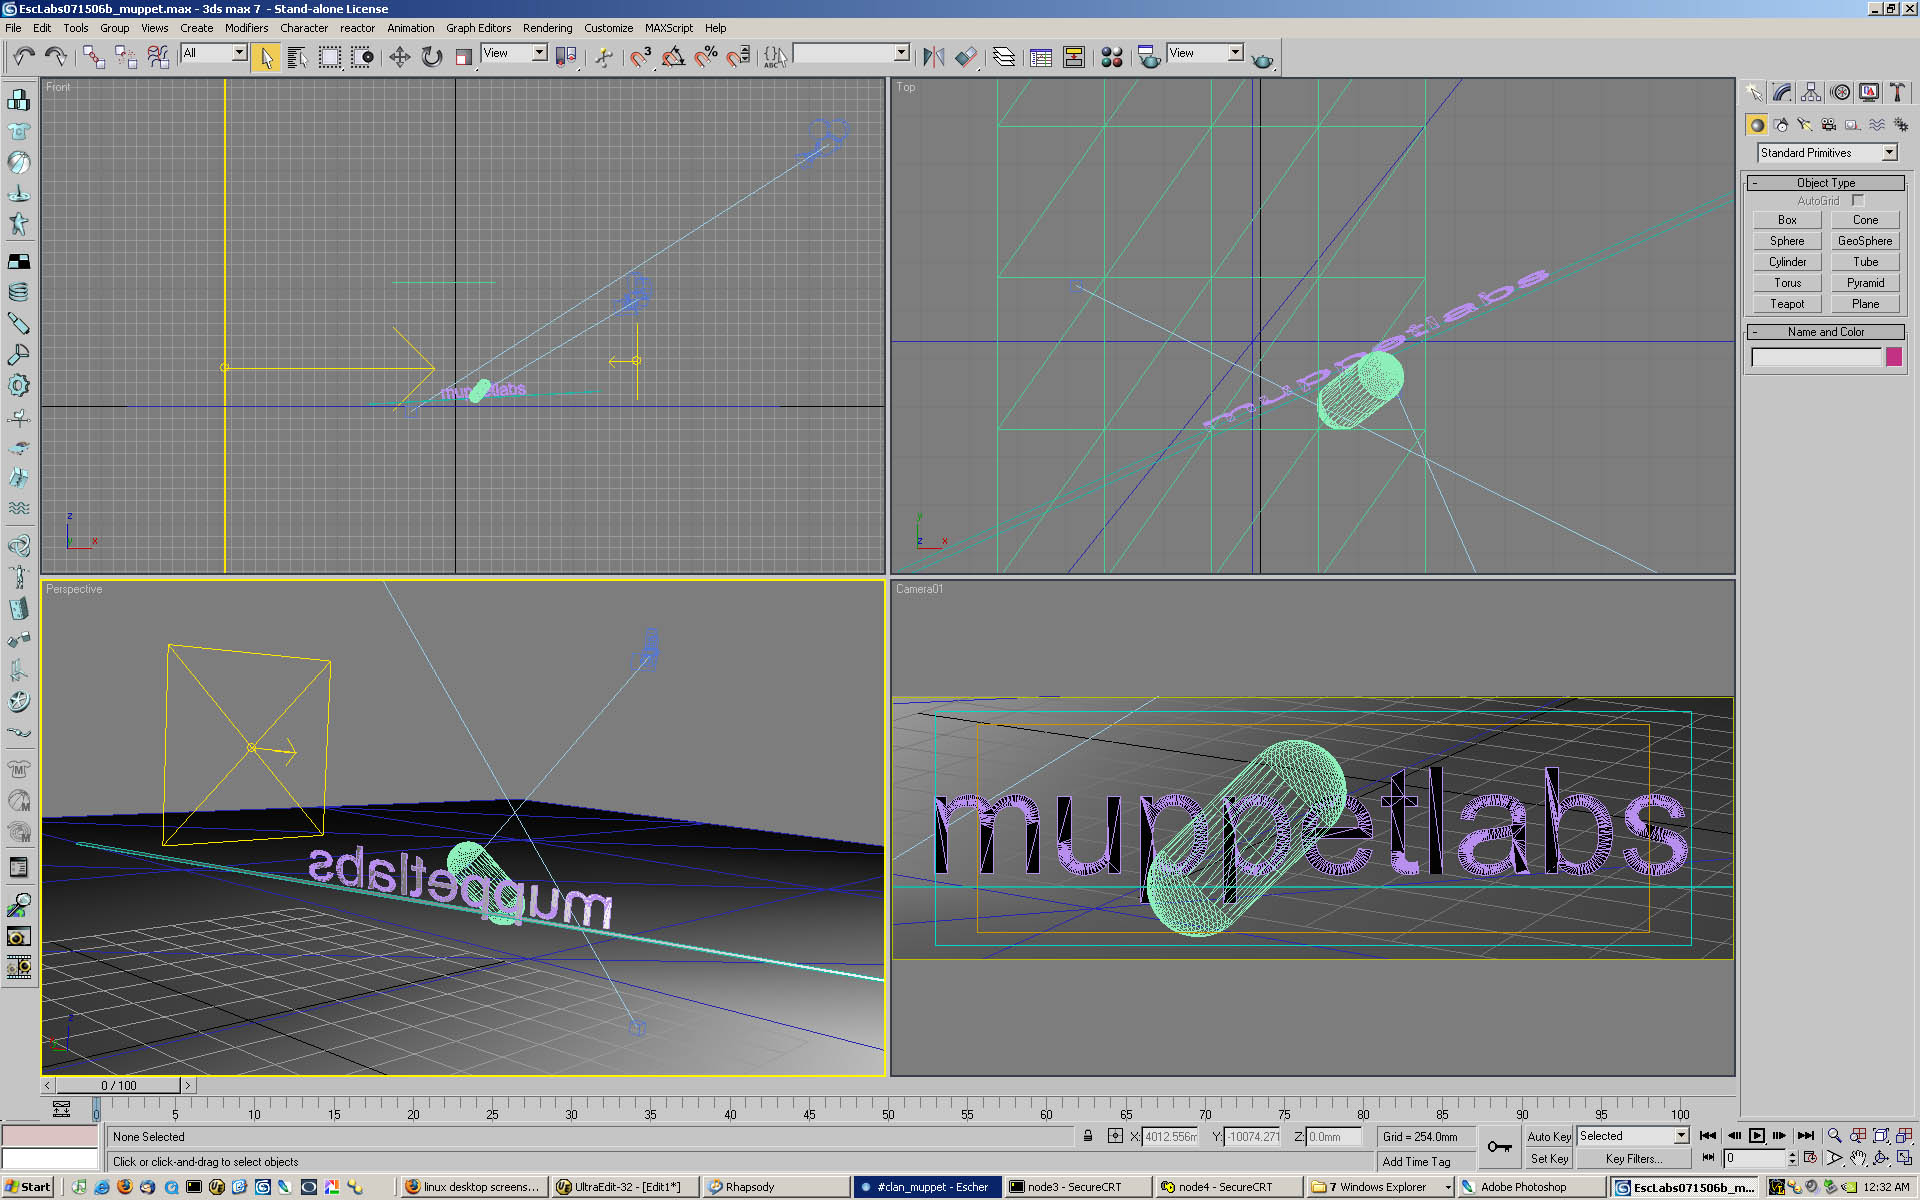Toggle the Angle Snap button
The image size is (1920, 1200).
[673, 57]
